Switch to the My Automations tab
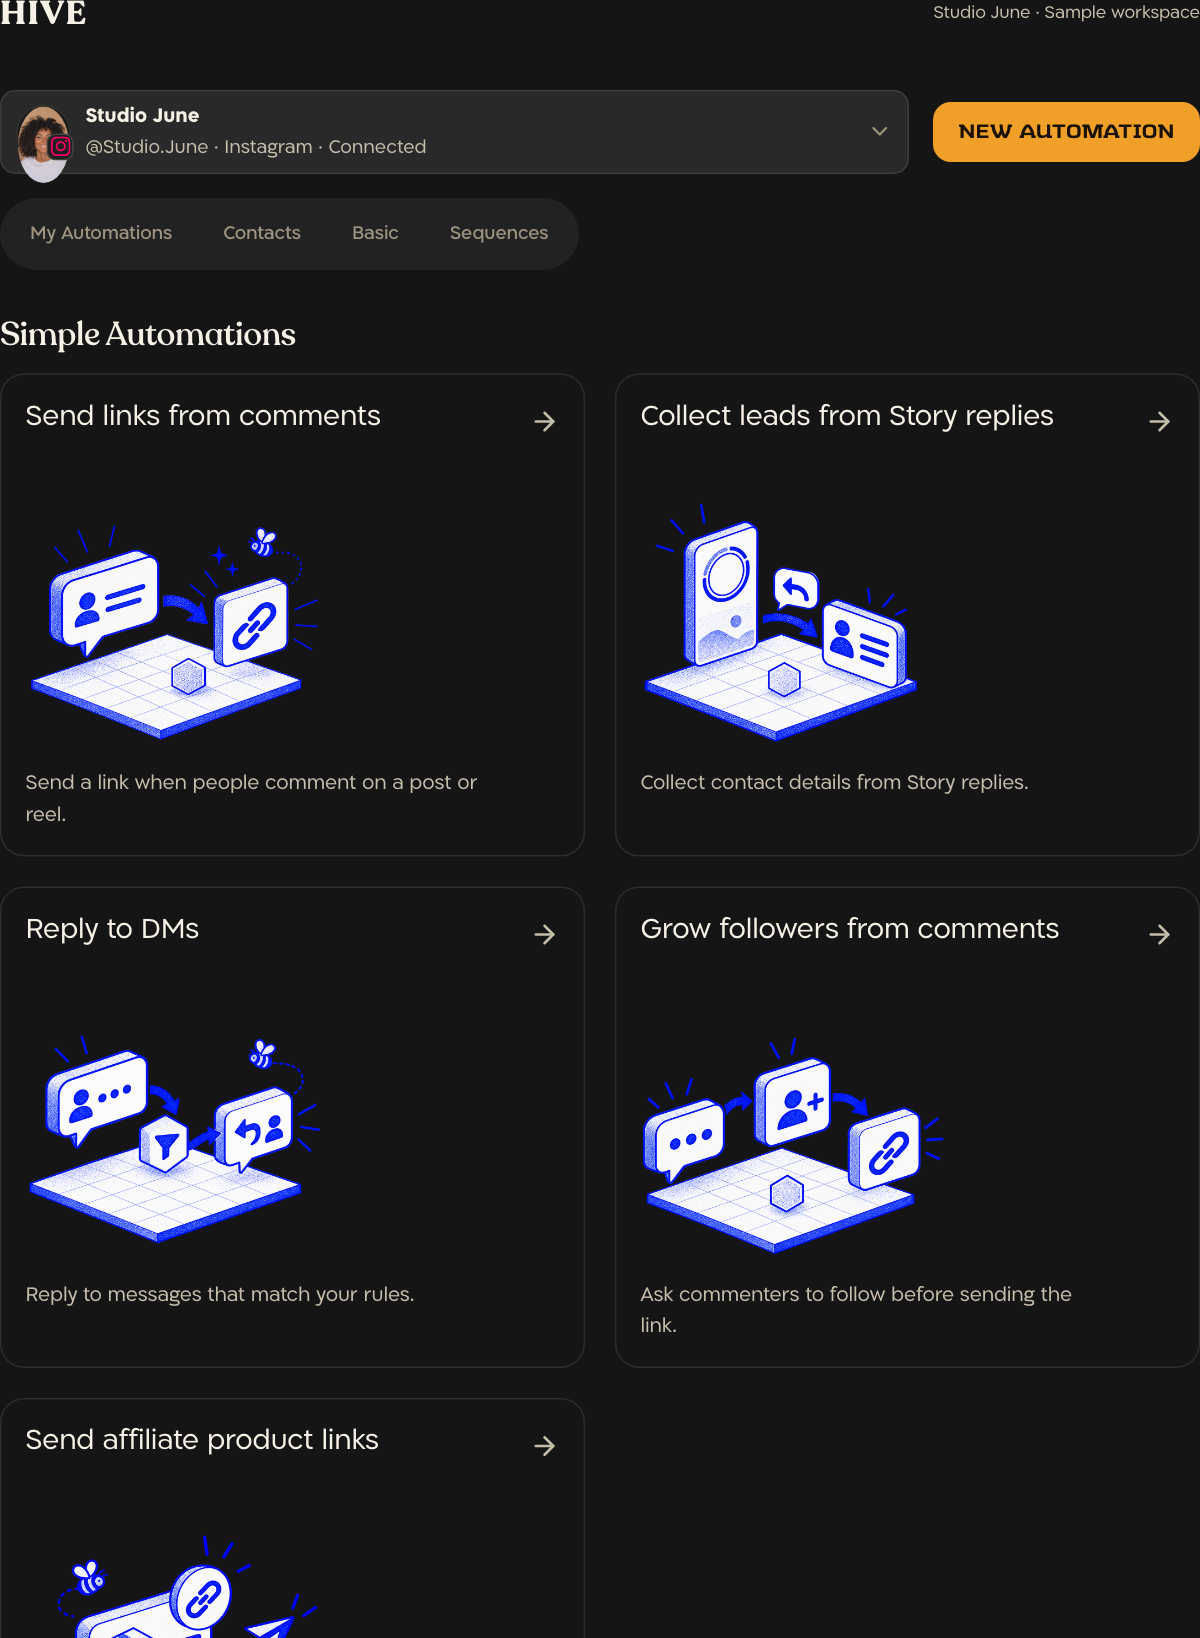The width and height of the screenshot is (1200, 1638). point(101,233)
